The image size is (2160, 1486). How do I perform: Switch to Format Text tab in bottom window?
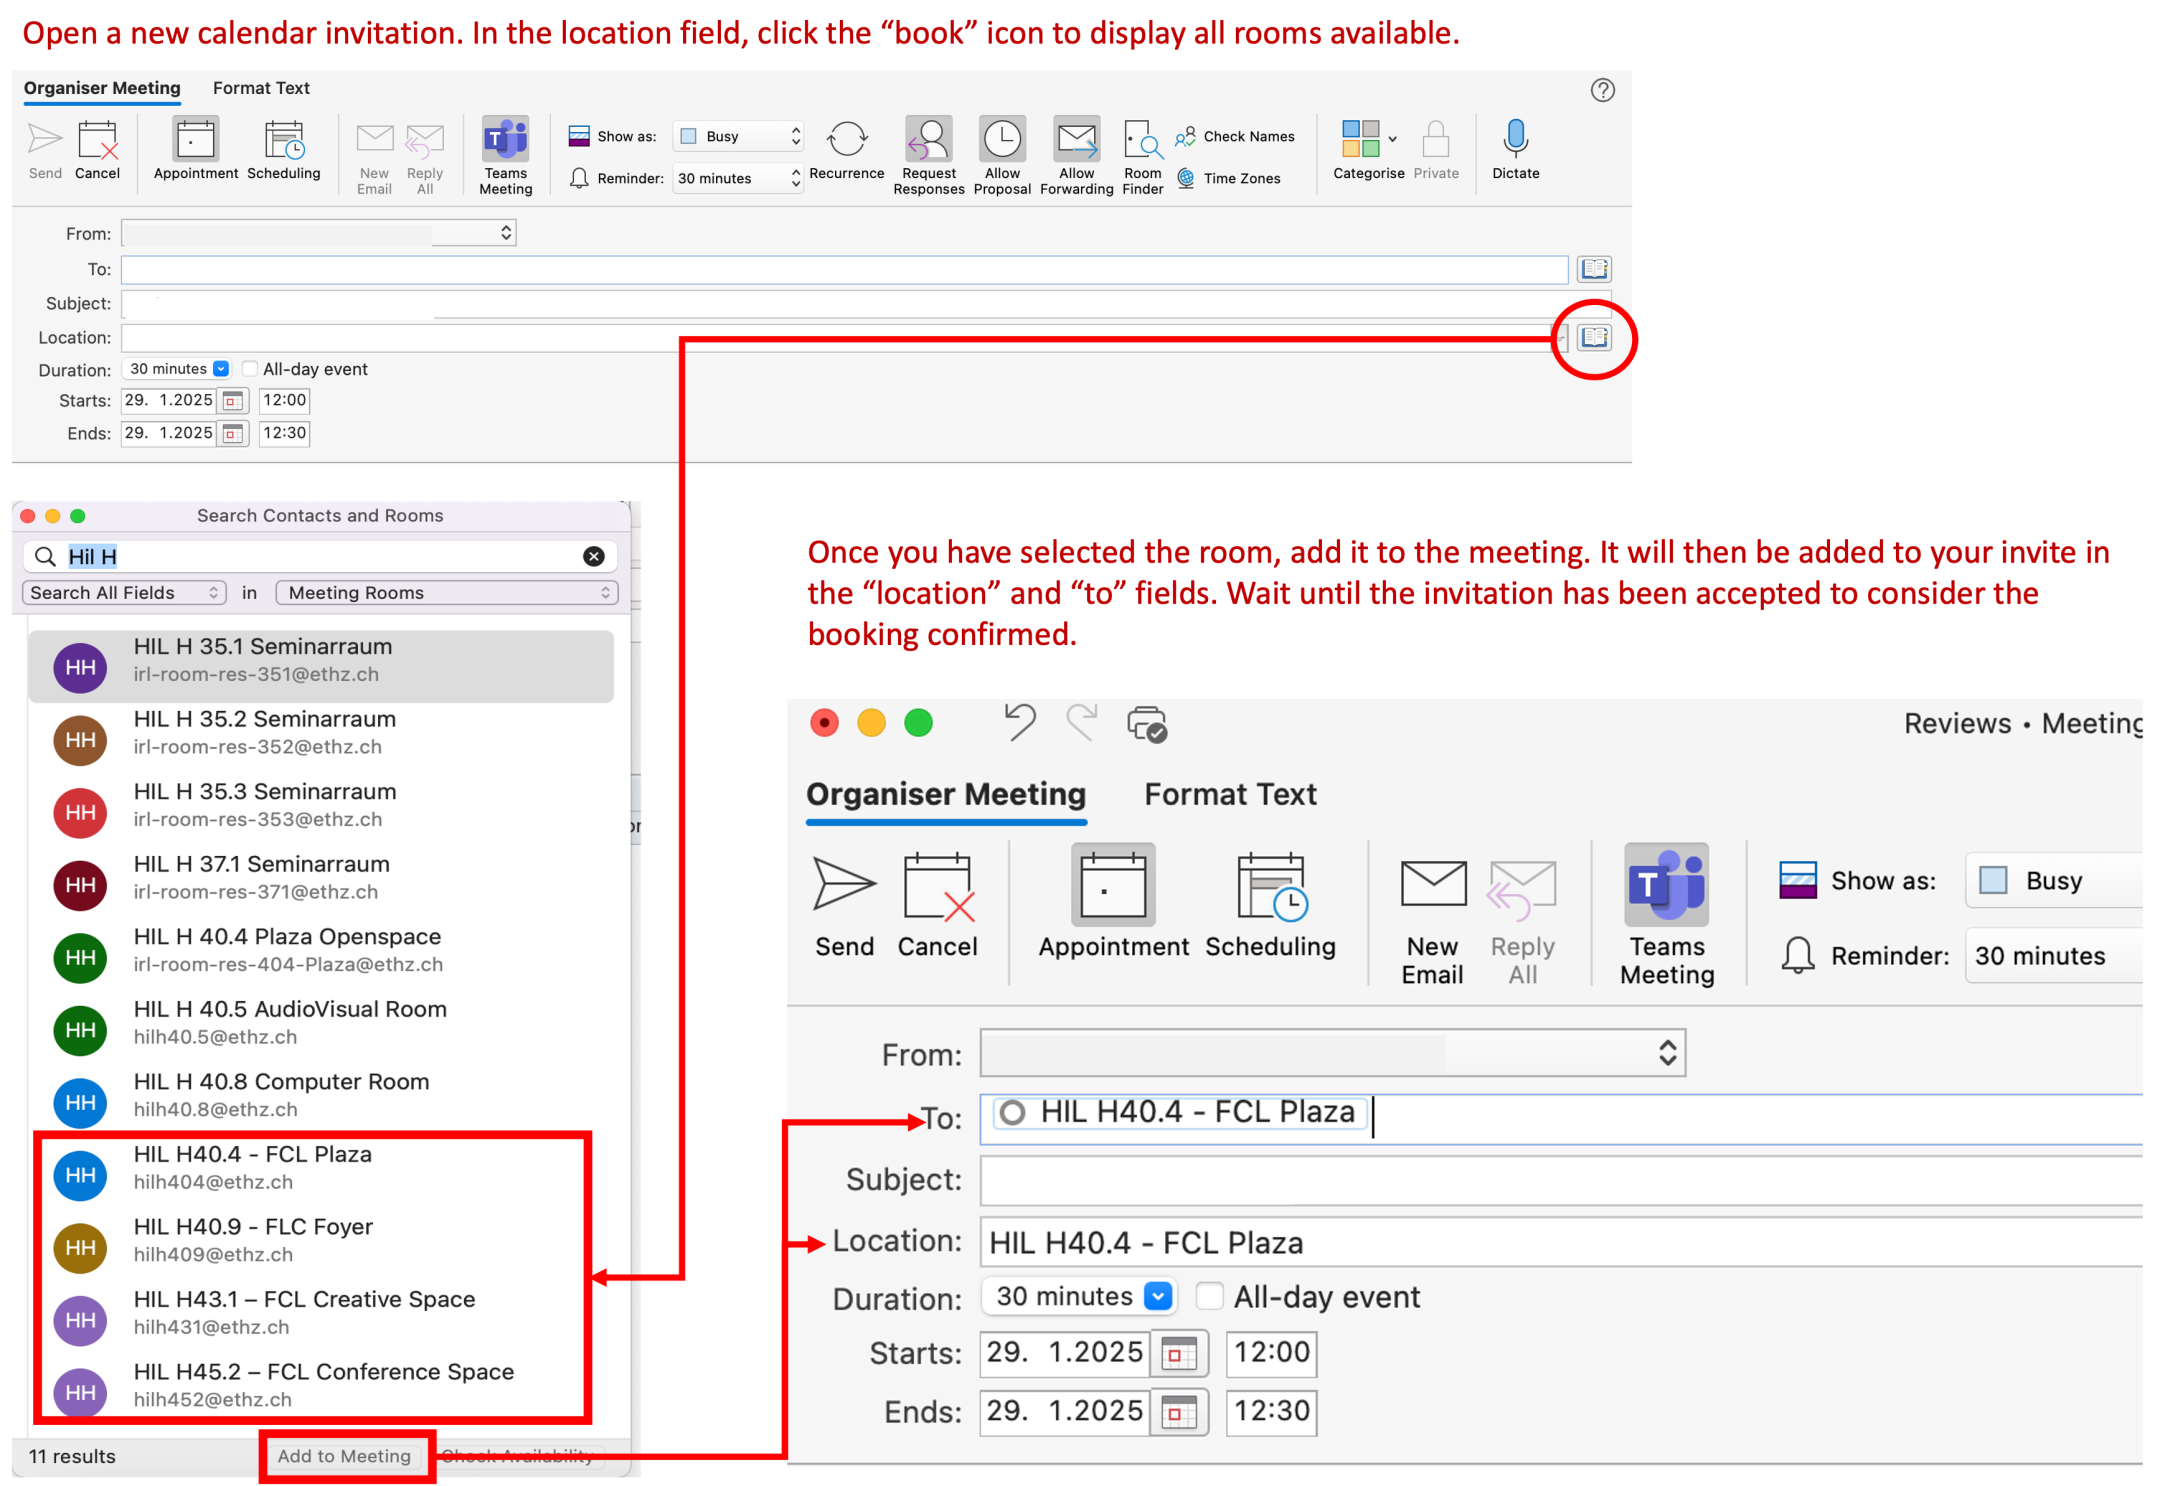pyautogui.click(x=1230, y=794)
